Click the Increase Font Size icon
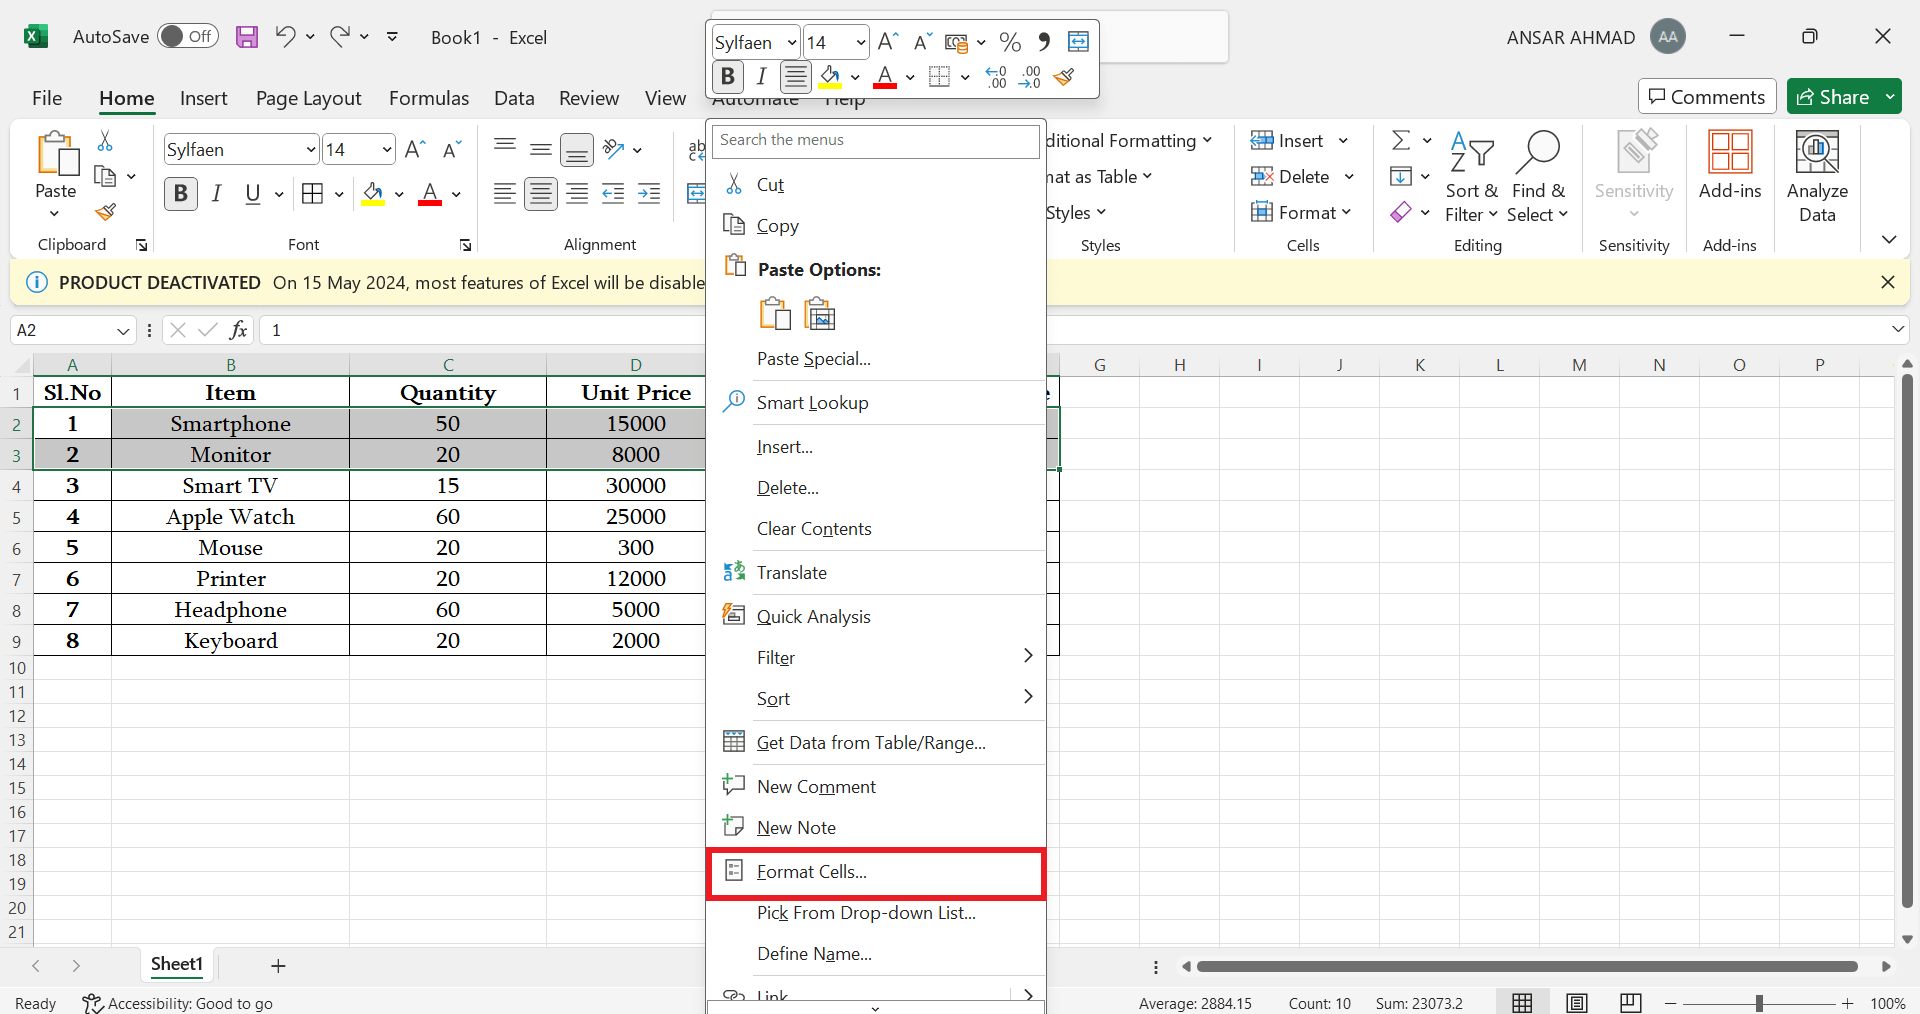This screenshot has width=1920, height=1014. pos(413,148)
